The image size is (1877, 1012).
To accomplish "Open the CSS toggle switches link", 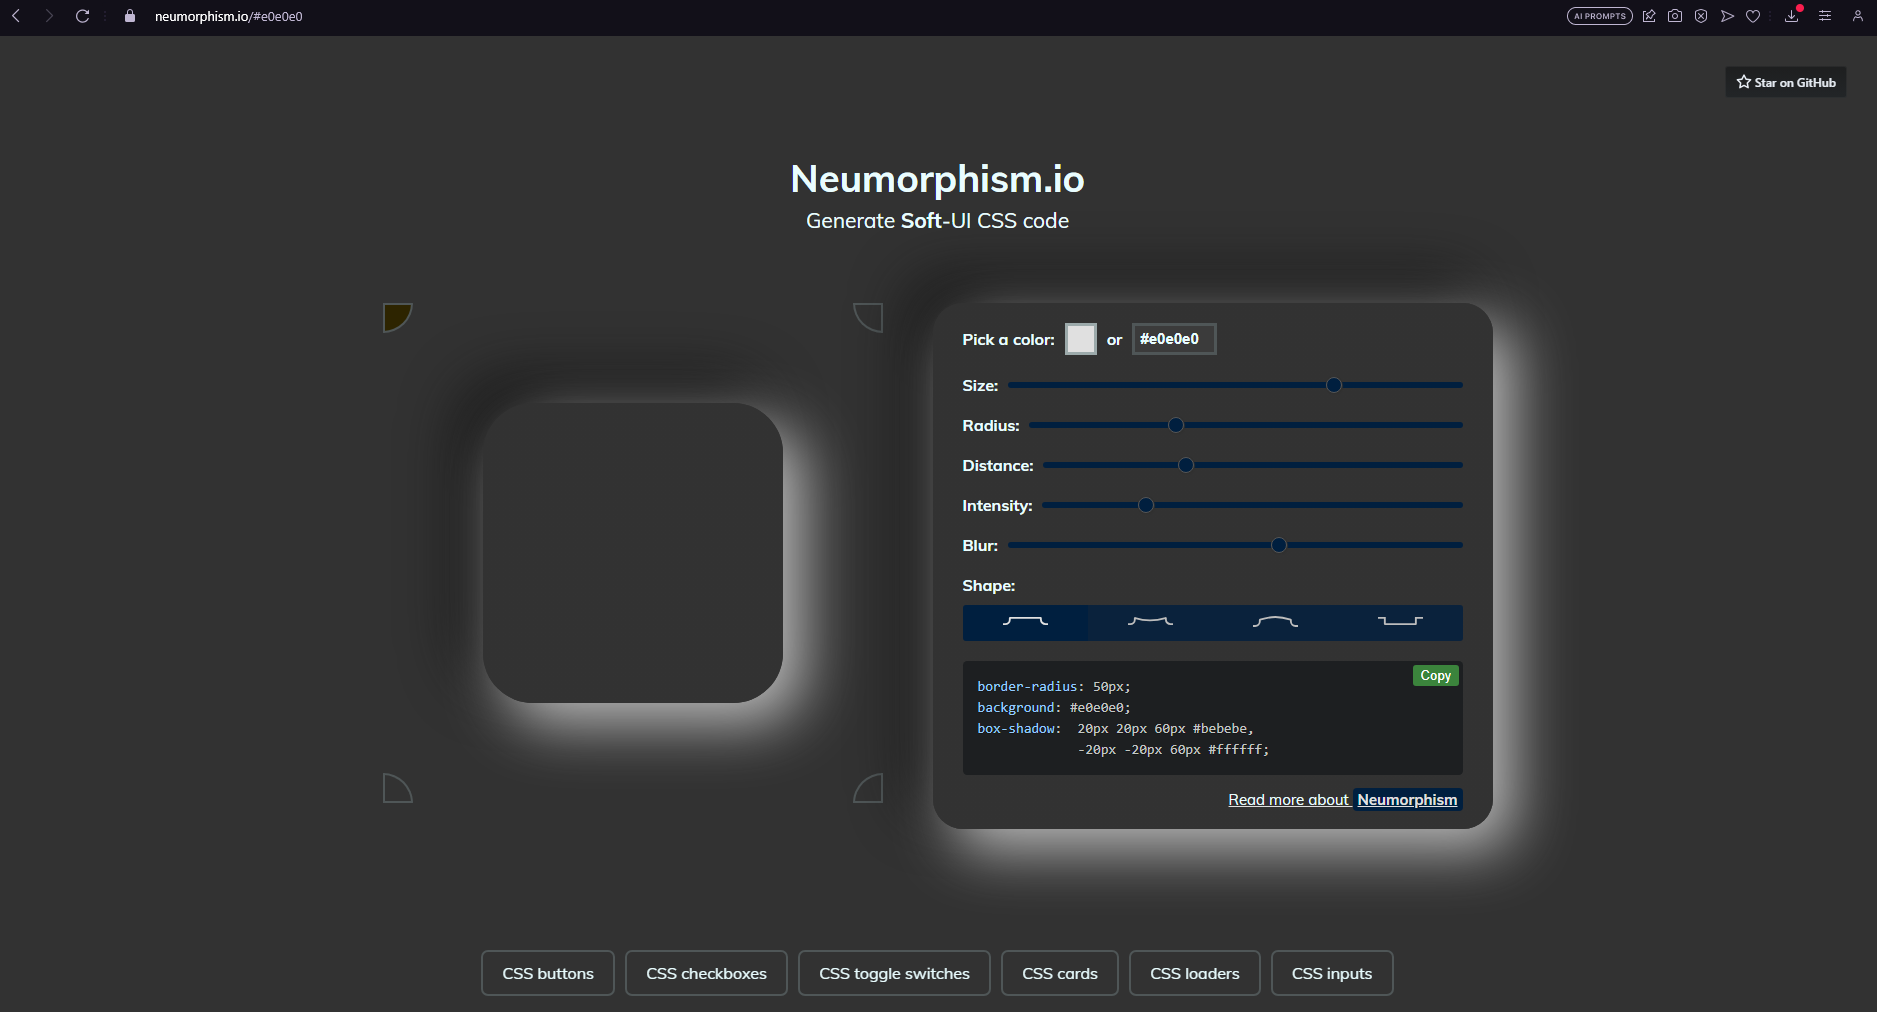I will pos(894,973).
